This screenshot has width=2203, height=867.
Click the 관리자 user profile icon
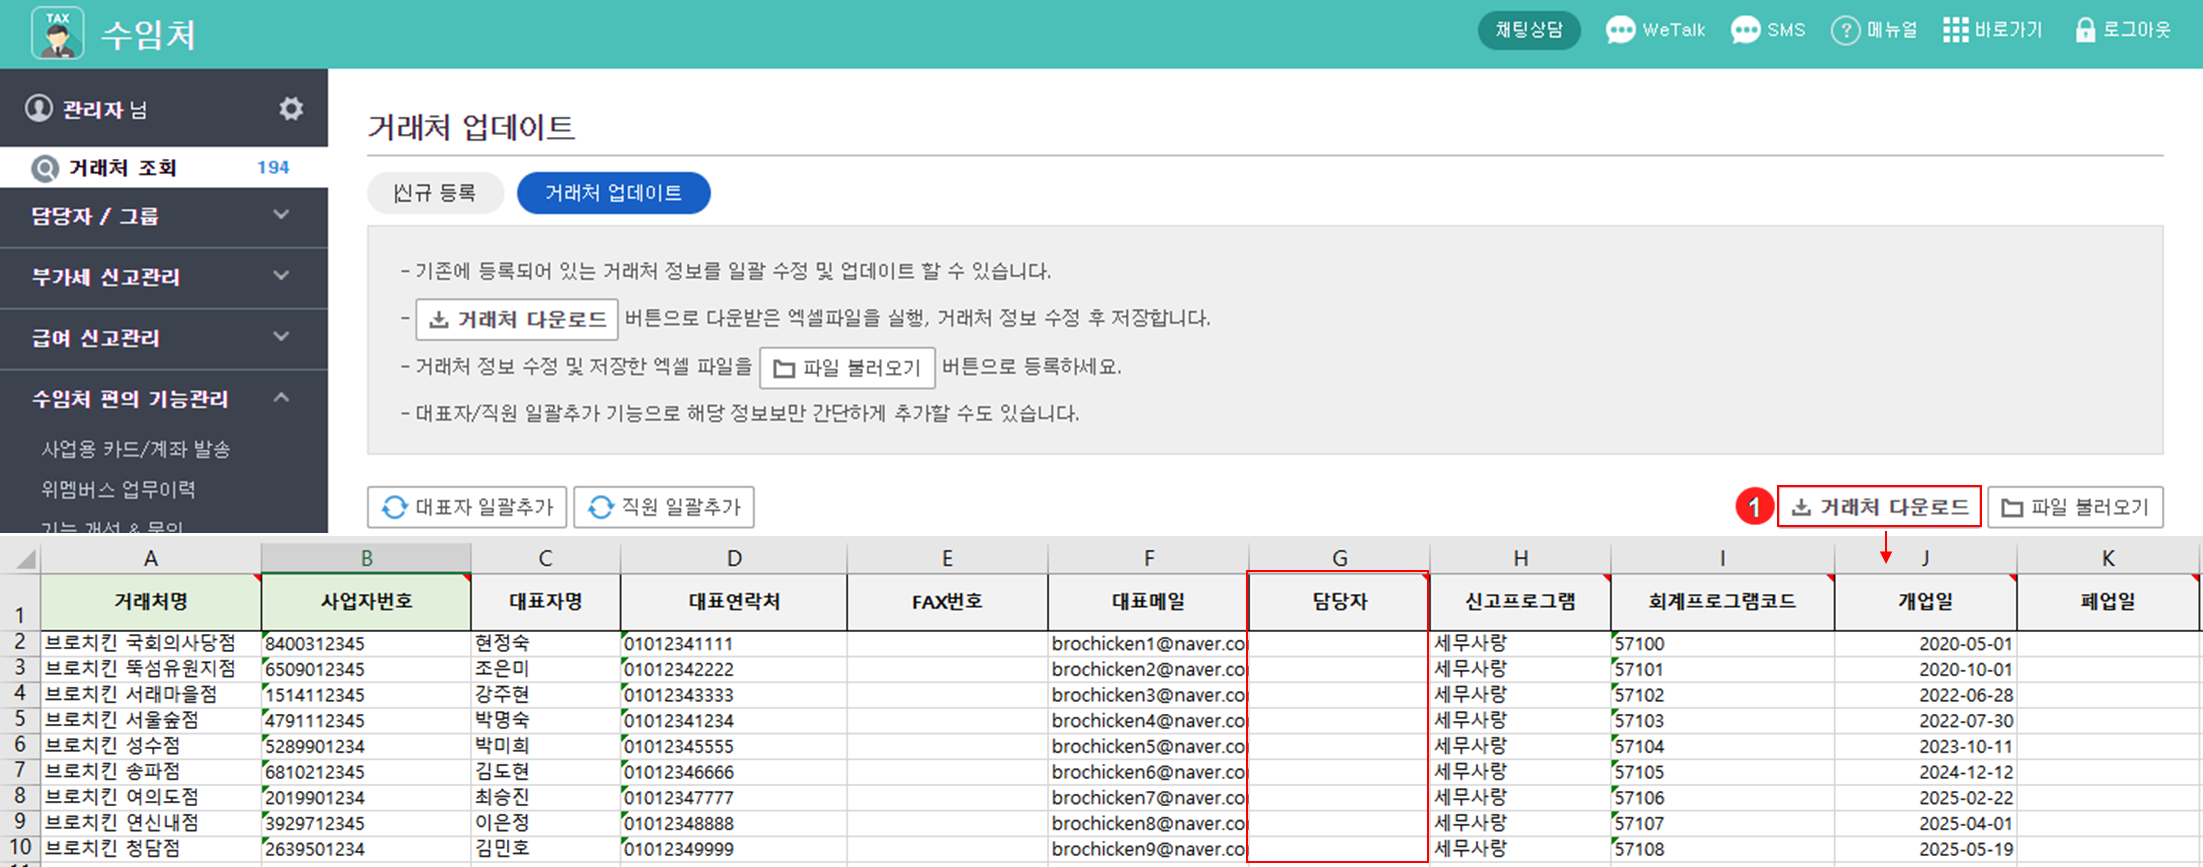[x=39, y=108]
